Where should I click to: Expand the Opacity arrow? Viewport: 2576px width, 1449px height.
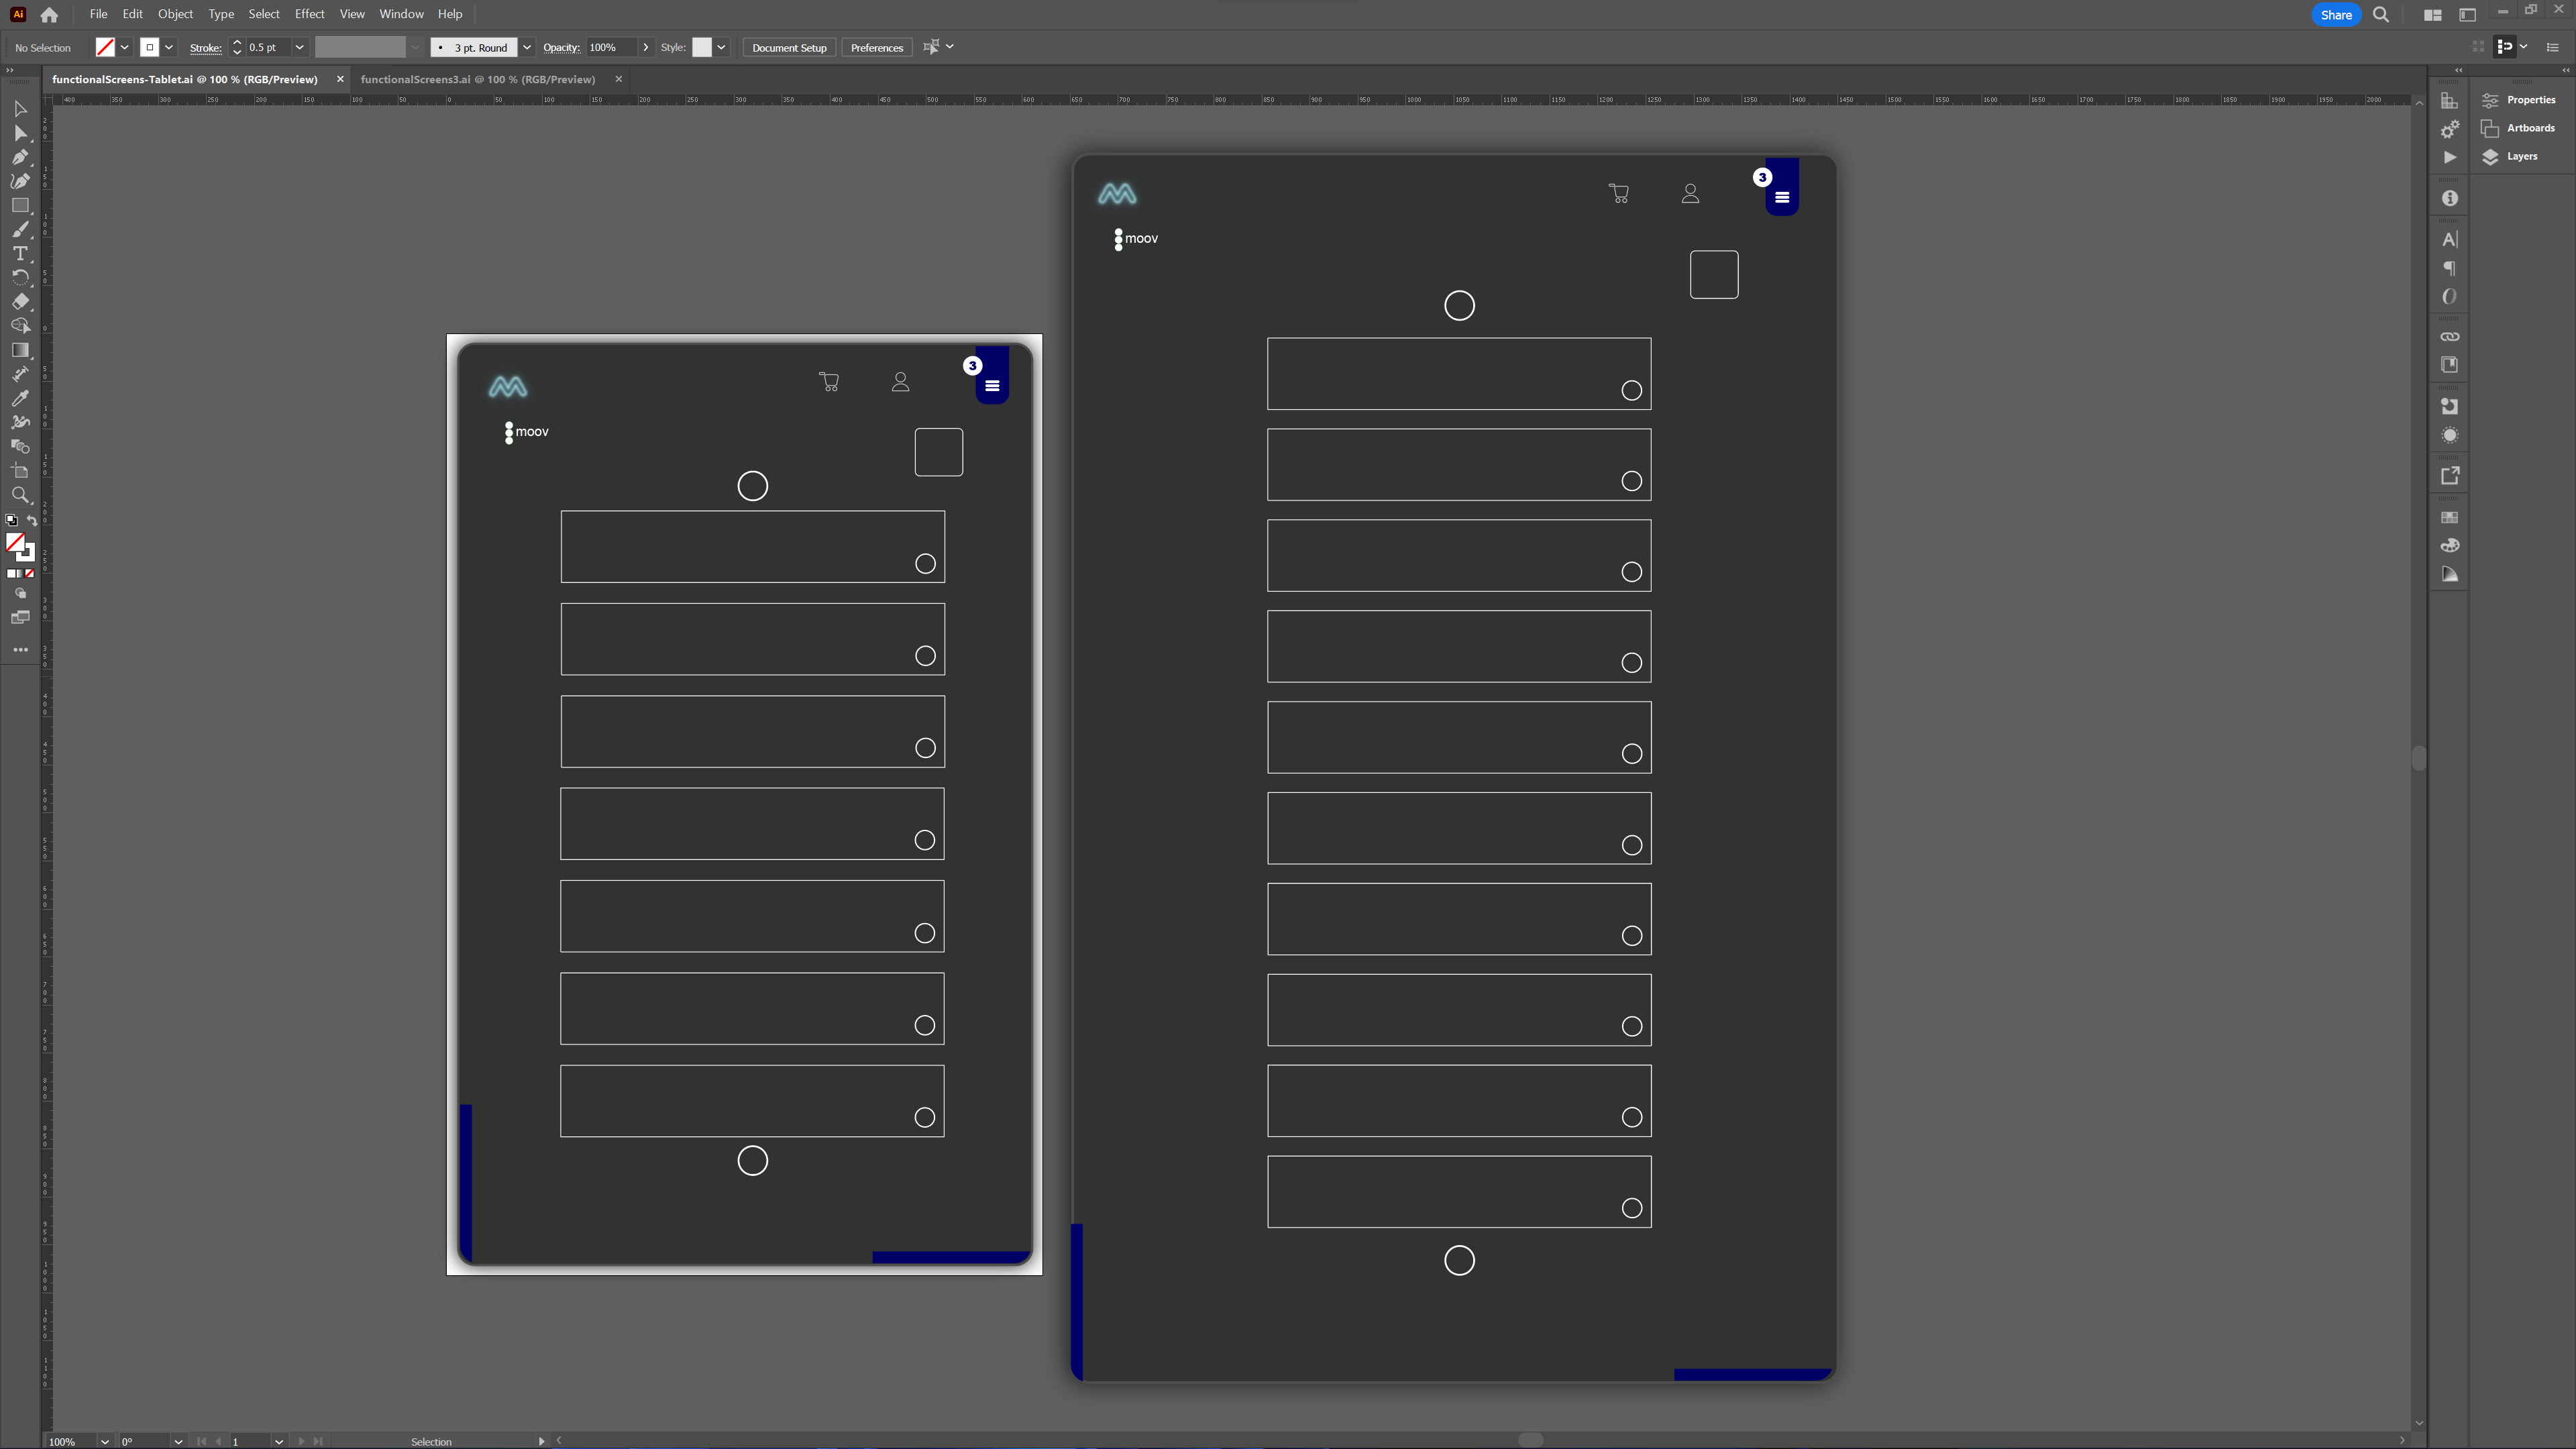point(646,47)
